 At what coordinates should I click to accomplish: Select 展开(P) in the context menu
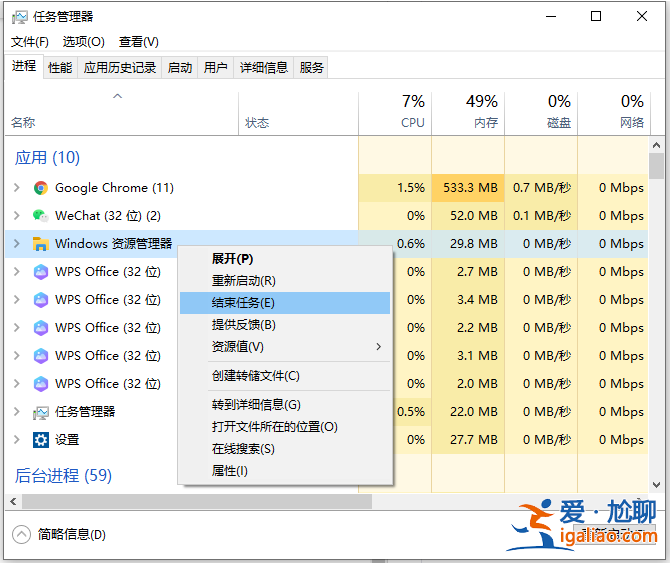pos(285,258)
